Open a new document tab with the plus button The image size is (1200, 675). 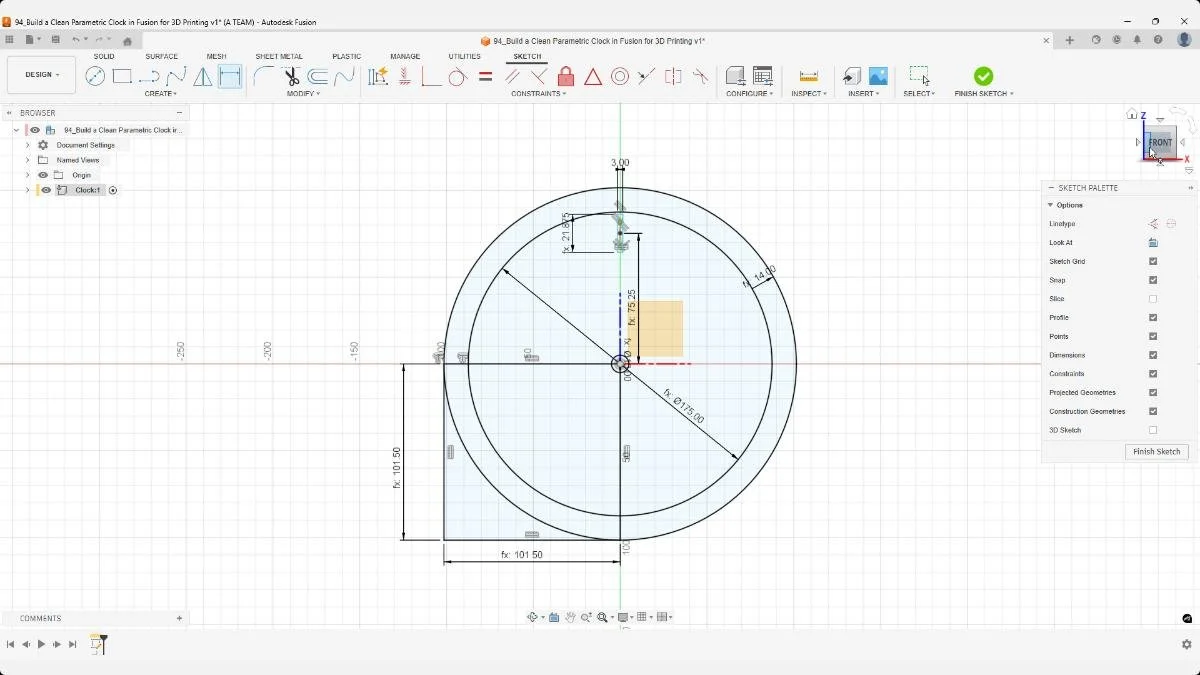click(x=1070, y=41)
